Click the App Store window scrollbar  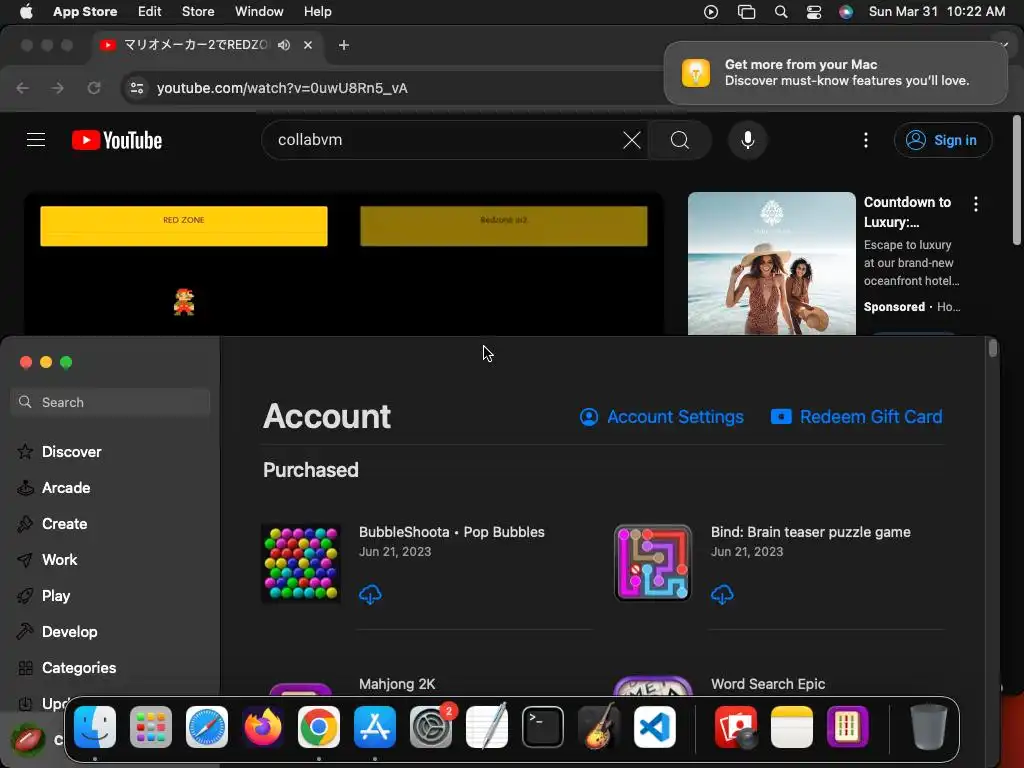click(993, 348)
